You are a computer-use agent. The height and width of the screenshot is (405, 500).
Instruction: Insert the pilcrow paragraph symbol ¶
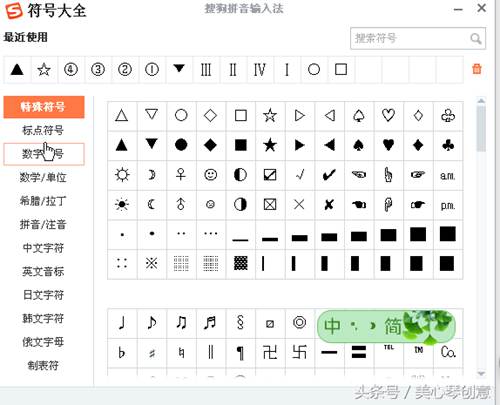coord(240,353)
